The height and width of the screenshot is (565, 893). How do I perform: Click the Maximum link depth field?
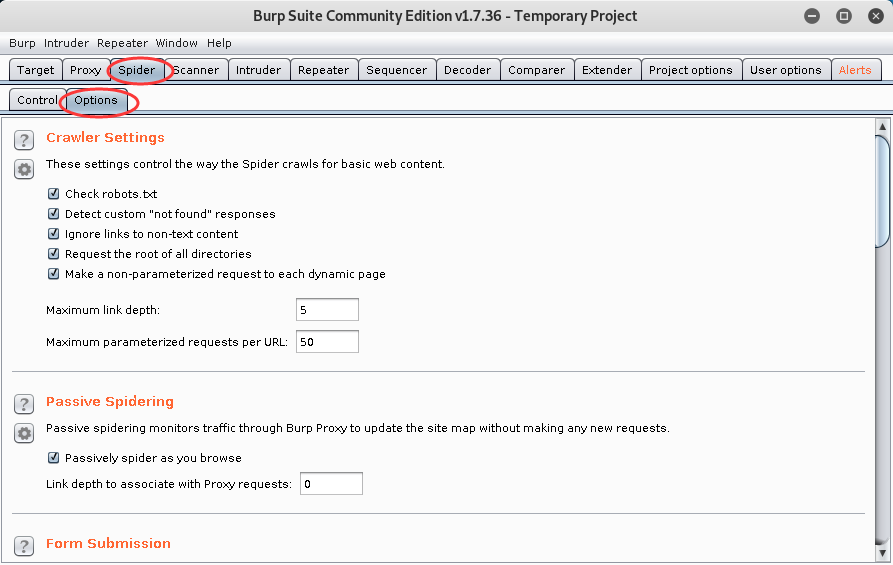[x=327, y=310]
